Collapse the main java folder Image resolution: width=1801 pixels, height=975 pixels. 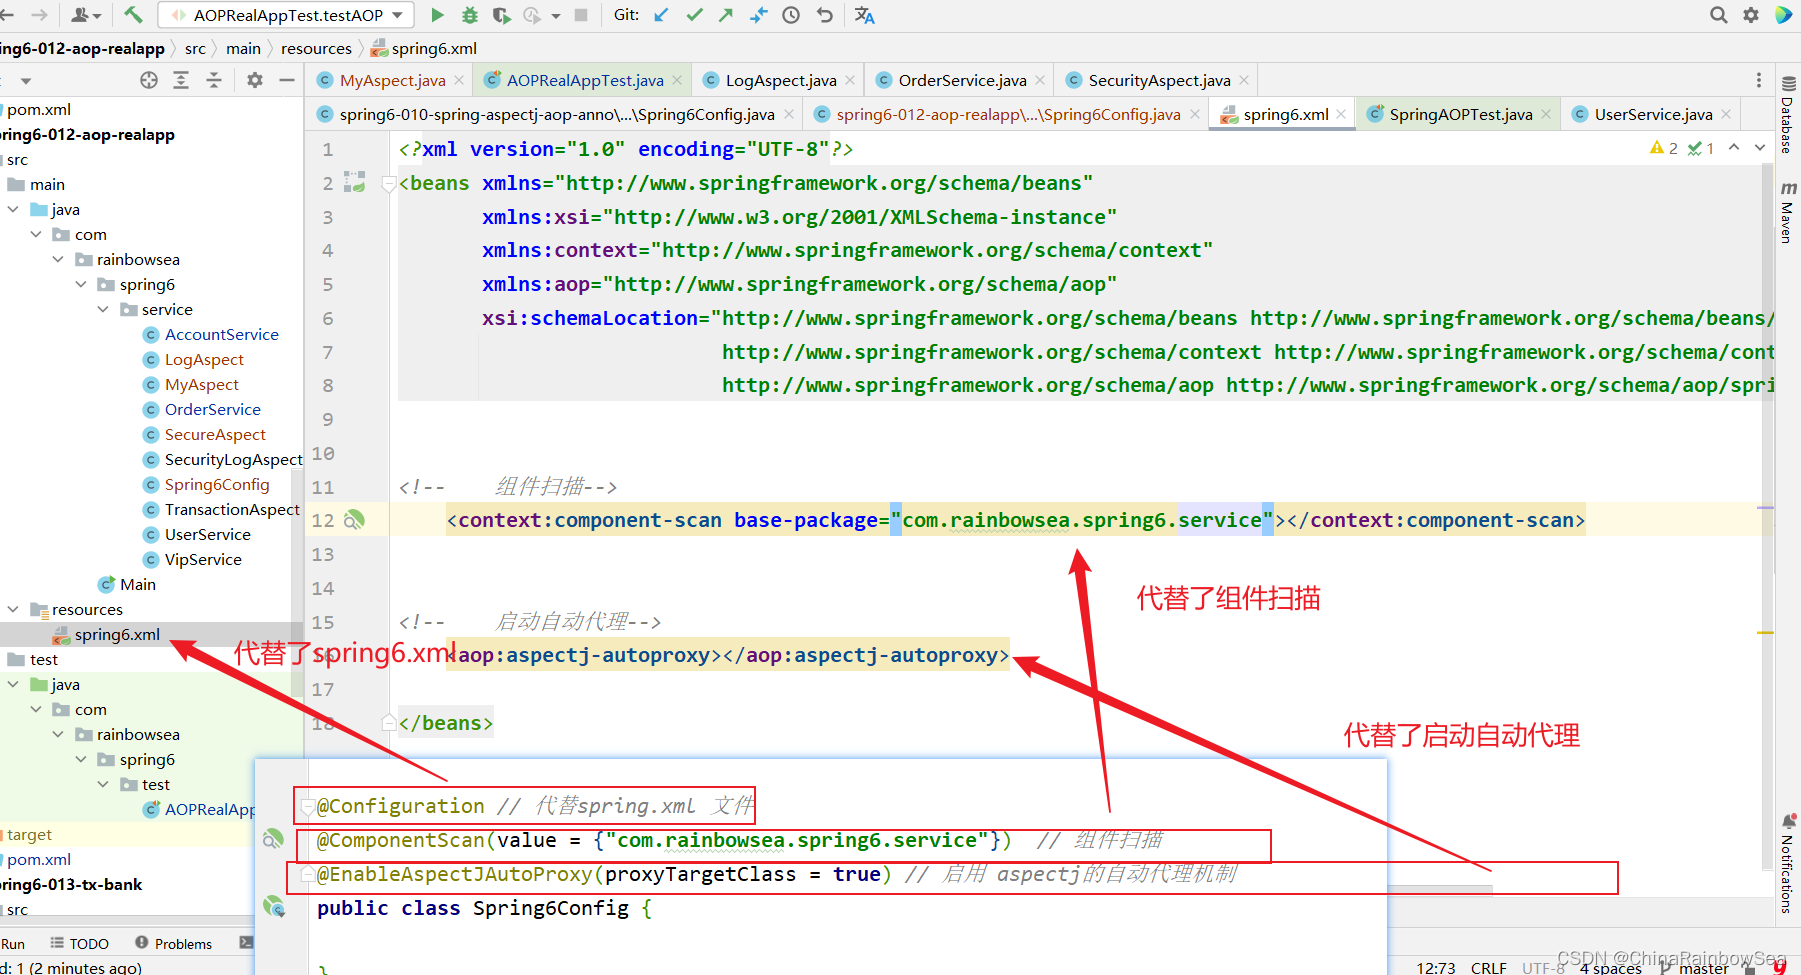point(13,209)
